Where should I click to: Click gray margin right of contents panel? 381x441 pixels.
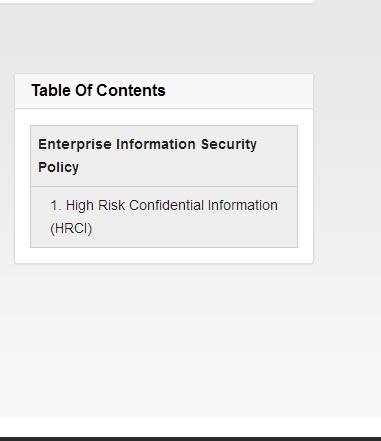[x=347, y=168]
